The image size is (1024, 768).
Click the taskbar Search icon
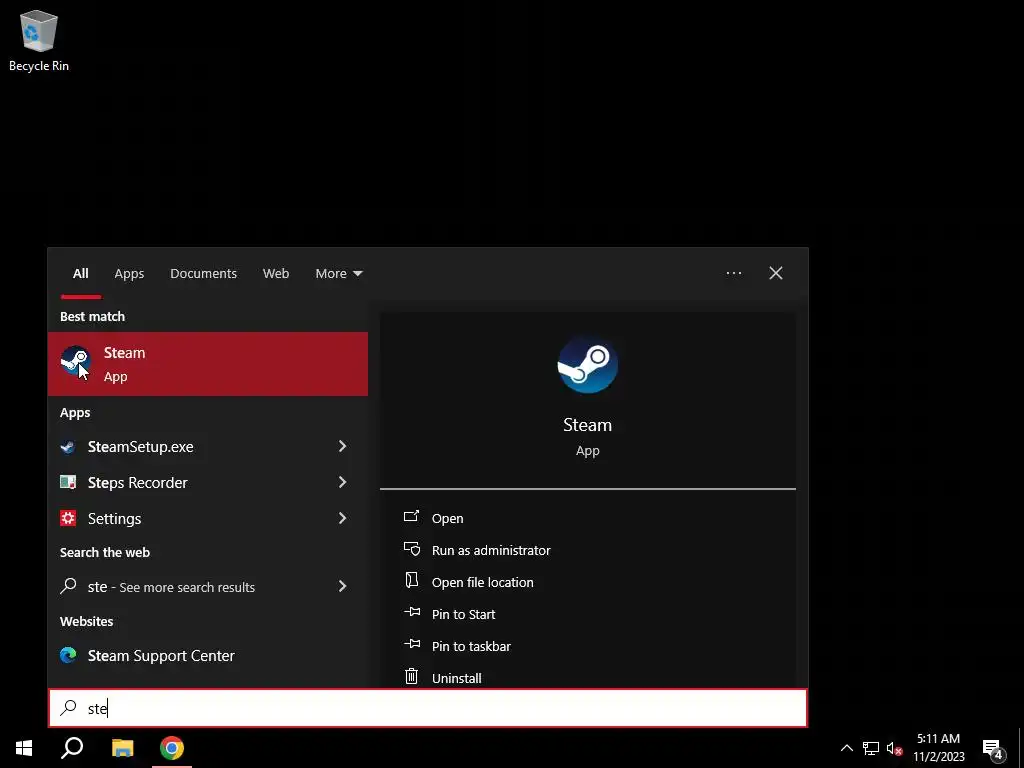[x=72, y=748]
